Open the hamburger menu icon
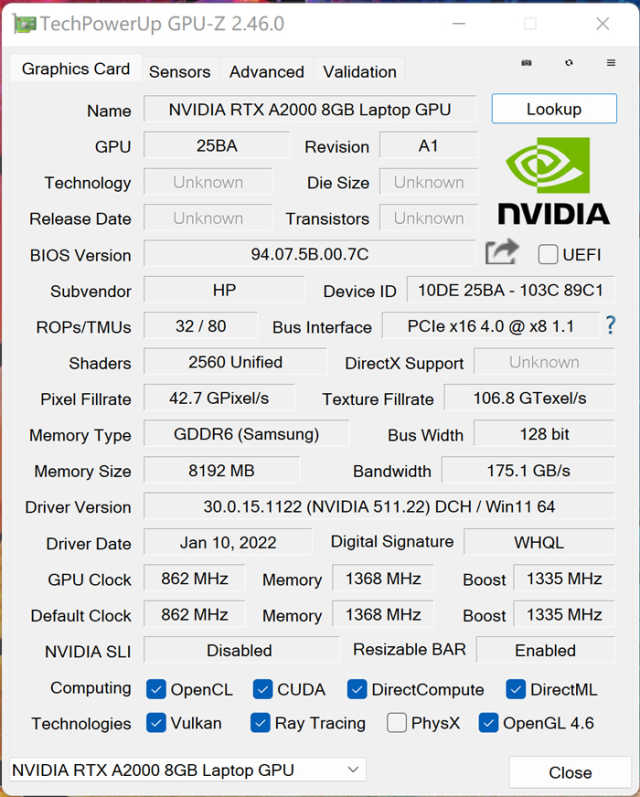640x797 pixels. pos(611,63)
